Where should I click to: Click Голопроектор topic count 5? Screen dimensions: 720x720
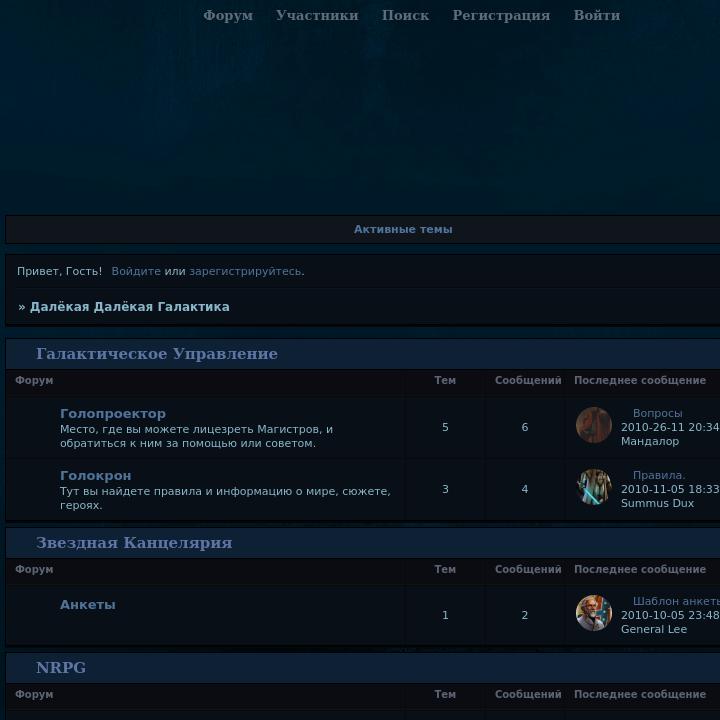click(x=445, y=428)
